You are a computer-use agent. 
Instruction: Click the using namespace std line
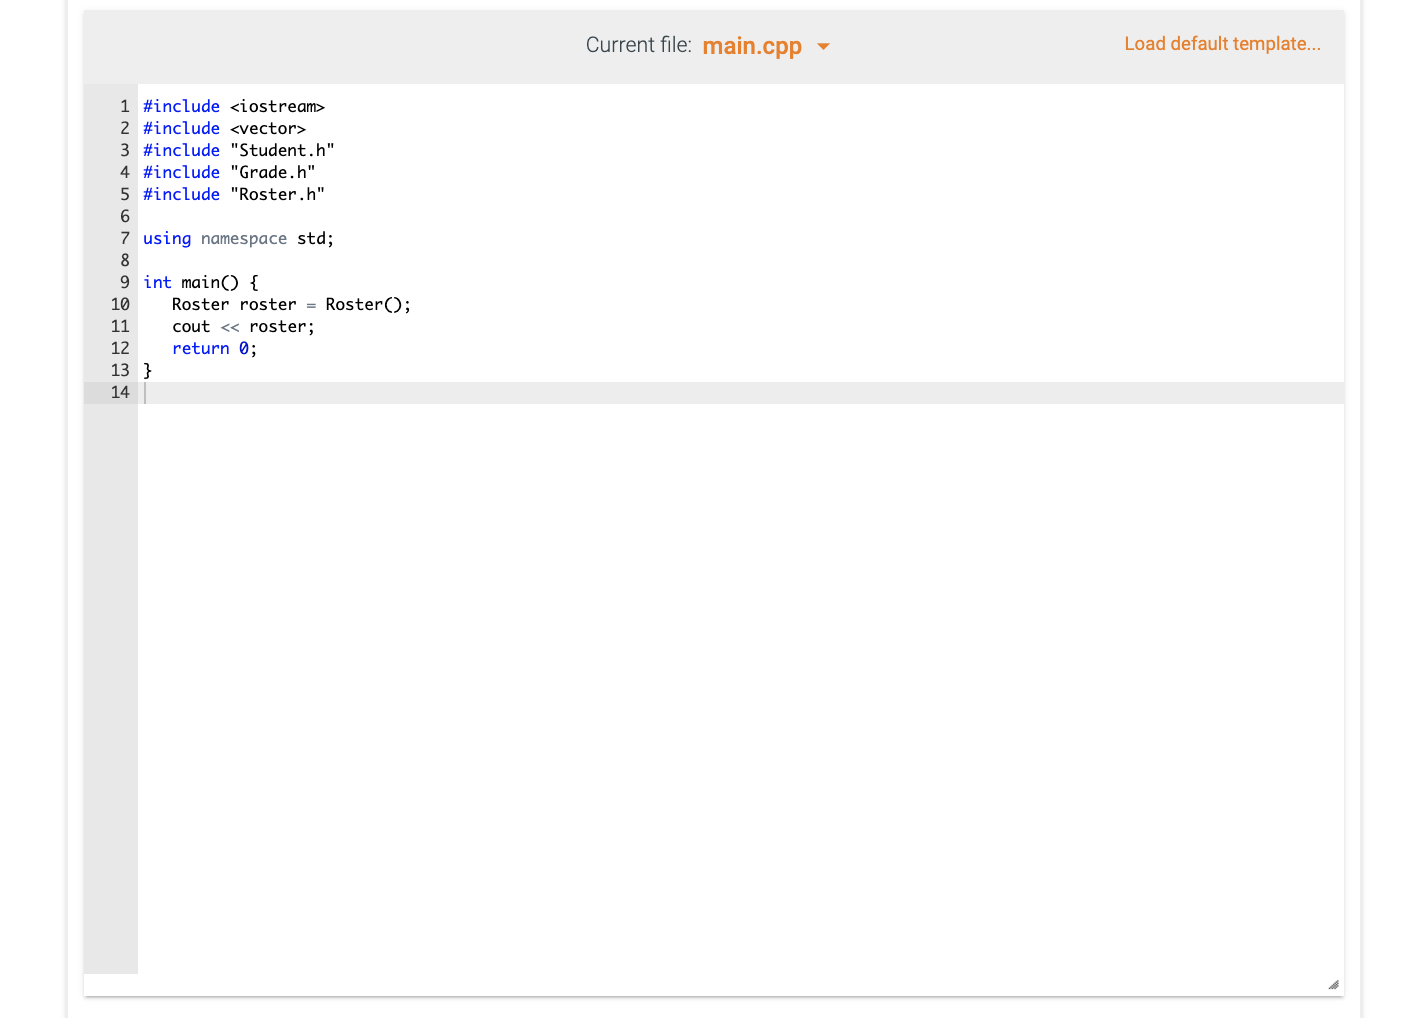pos(238,238)
